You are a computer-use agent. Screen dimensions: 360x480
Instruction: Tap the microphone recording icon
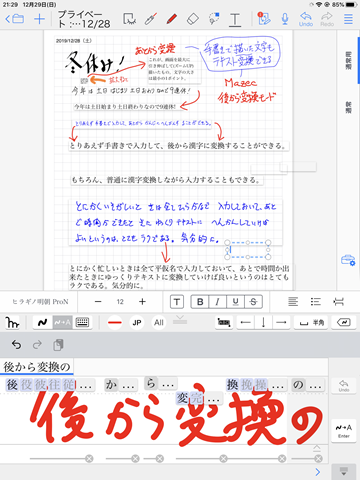[x=285, y=19]
